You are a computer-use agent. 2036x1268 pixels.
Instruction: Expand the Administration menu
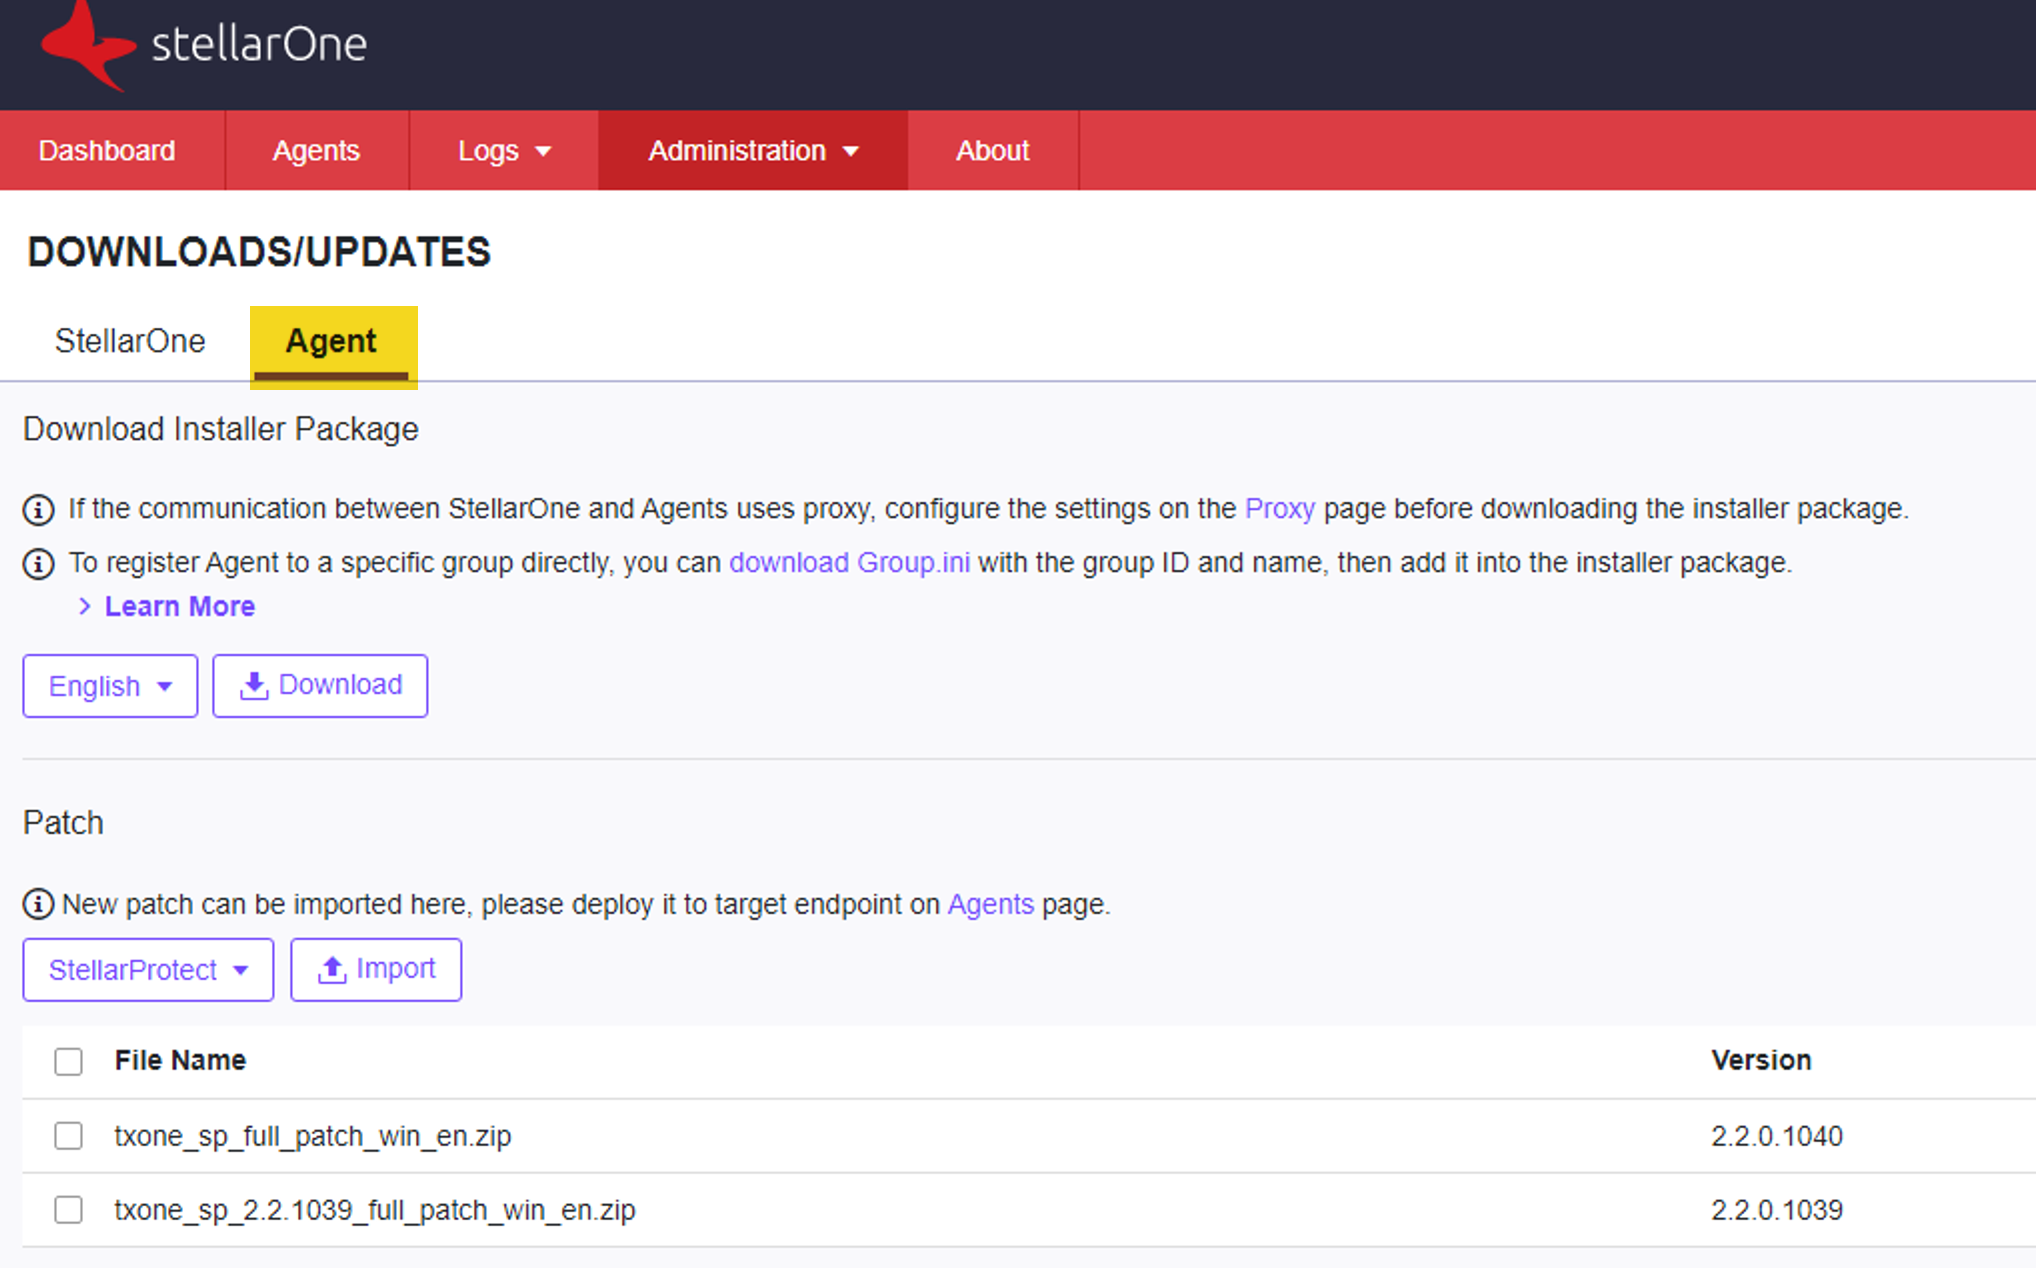(x=752, y=151)
